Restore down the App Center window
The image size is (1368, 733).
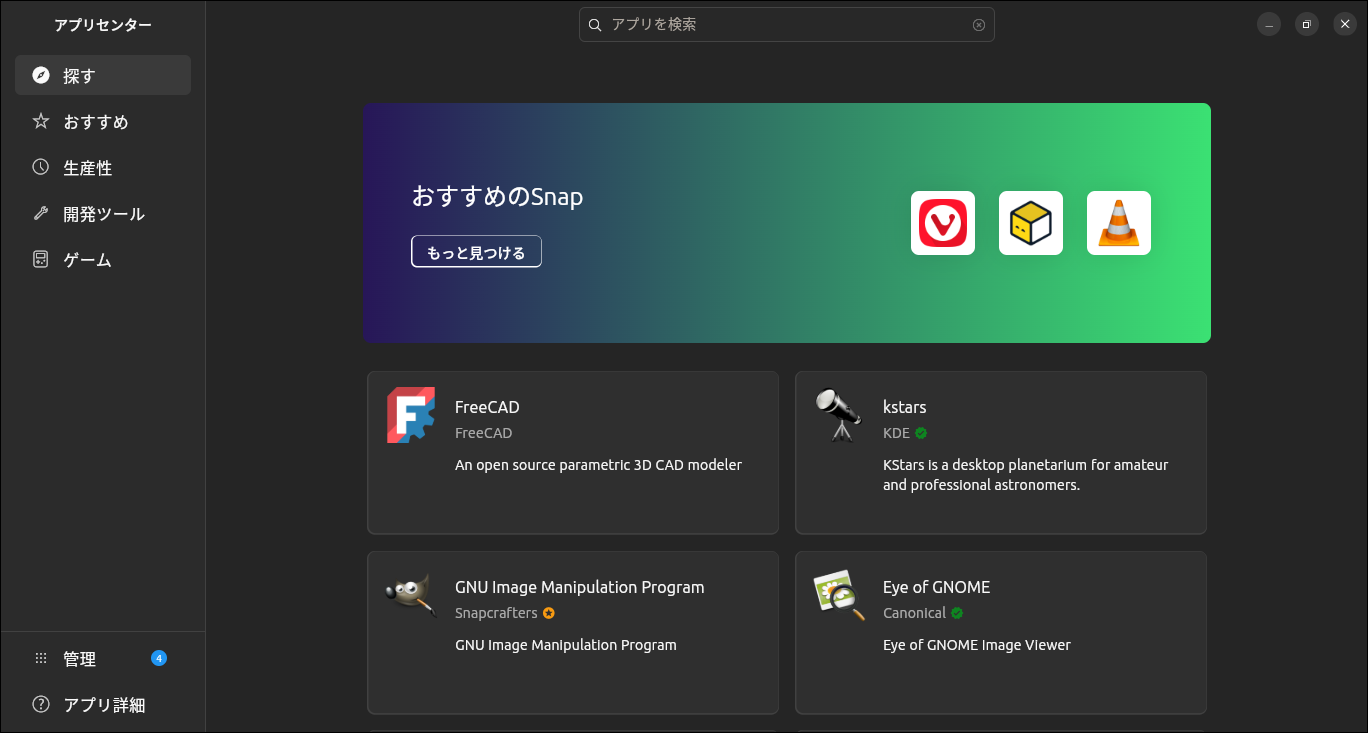pos(1307,25)
